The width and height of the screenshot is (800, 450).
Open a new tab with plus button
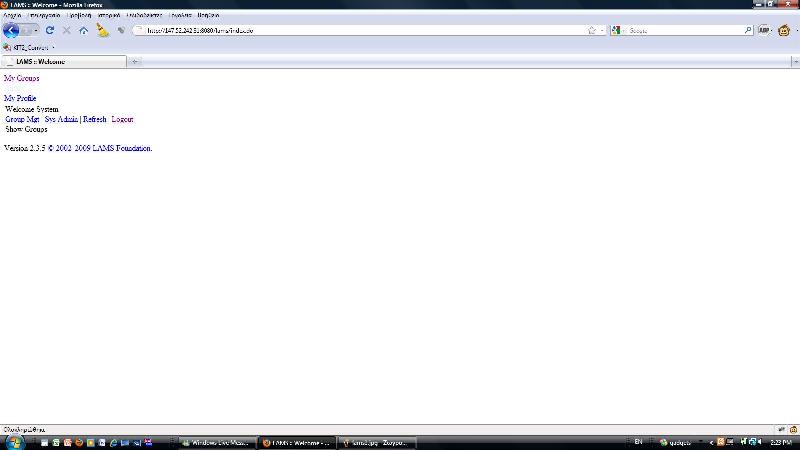point(135,62)
